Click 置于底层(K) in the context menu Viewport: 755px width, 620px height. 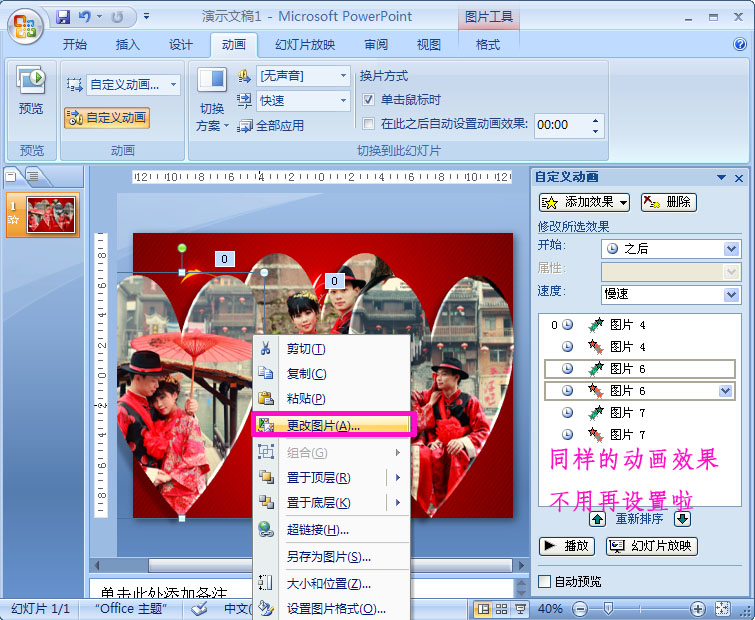pos(318,503)
